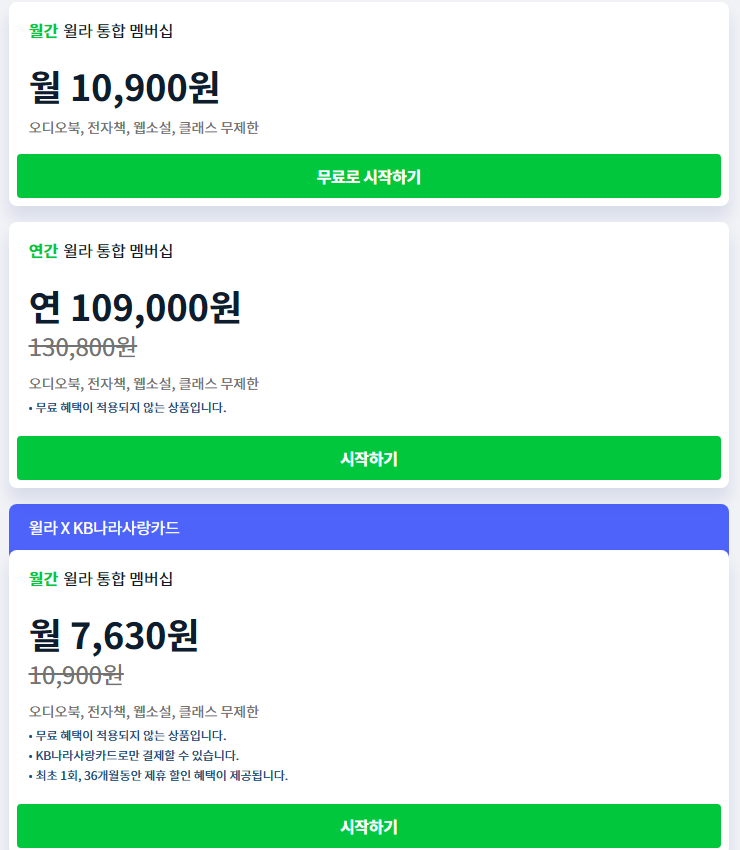
Task: Select the 월 7,630원 price text
Action: click(x=114, y=636)
